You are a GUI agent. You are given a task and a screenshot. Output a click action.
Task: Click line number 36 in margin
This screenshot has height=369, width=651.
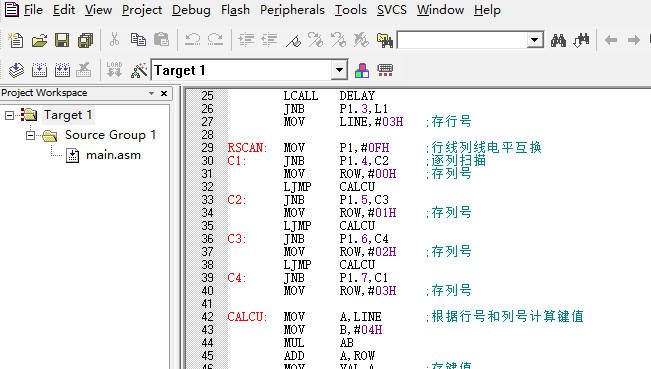(x=207, y=239)
